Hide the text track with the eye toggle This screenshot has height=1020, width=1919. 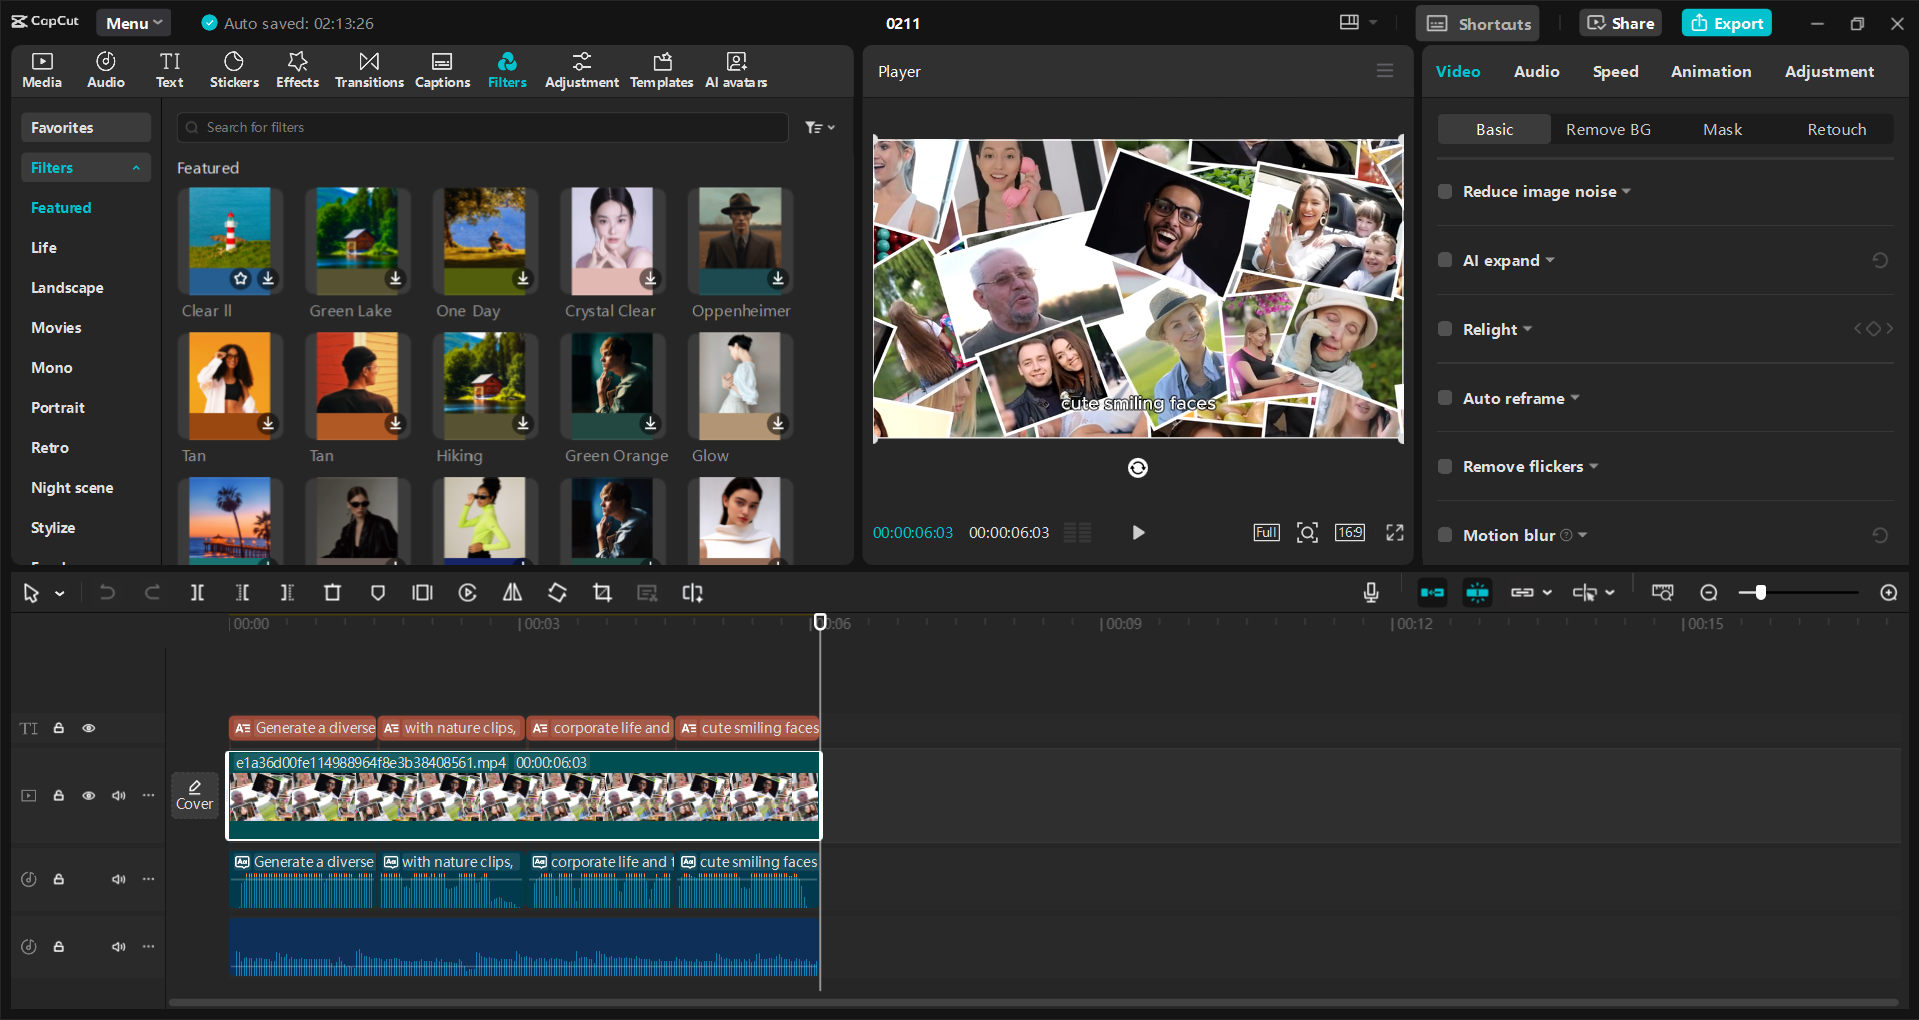[x=88, y=728]
